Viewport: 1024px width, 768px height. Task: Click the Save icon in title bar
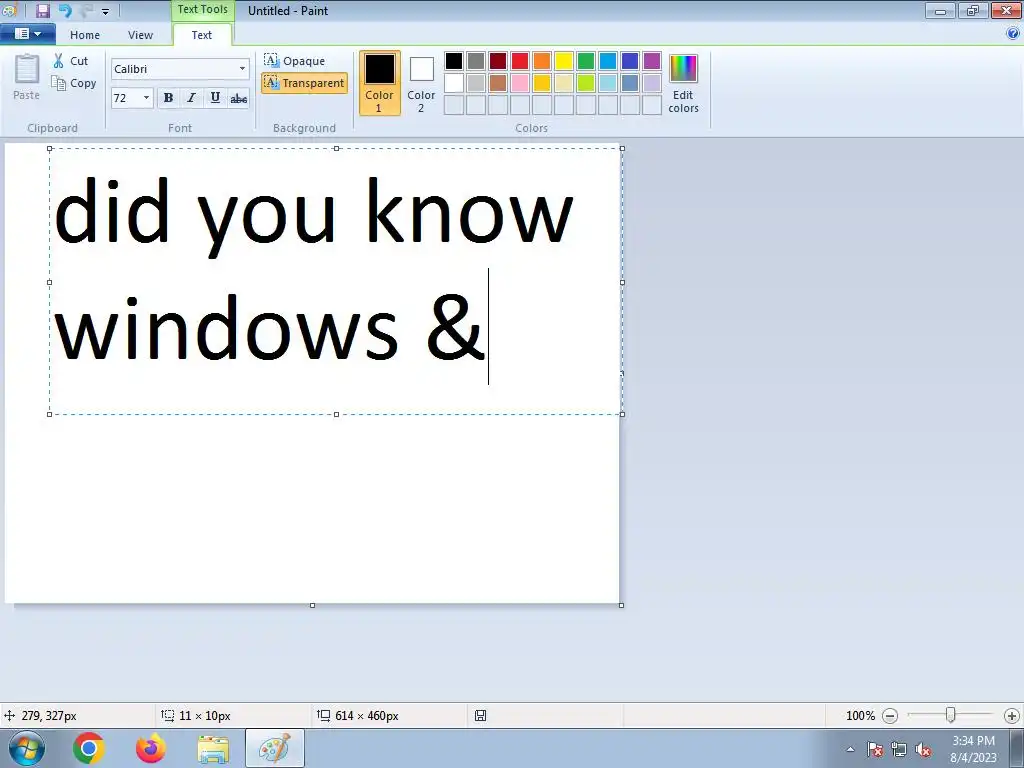coord(42,10)
